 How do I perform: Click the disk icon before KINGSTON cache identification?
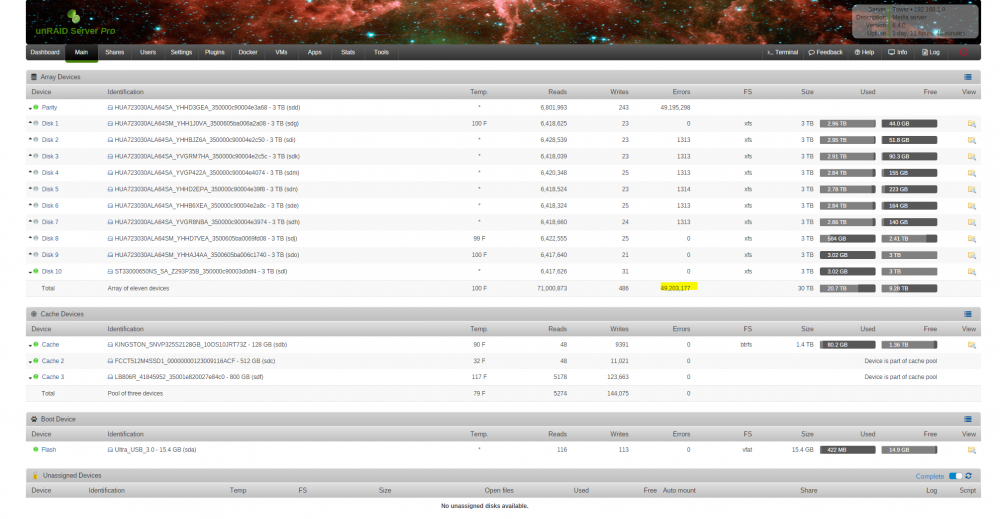pos(110,345)
